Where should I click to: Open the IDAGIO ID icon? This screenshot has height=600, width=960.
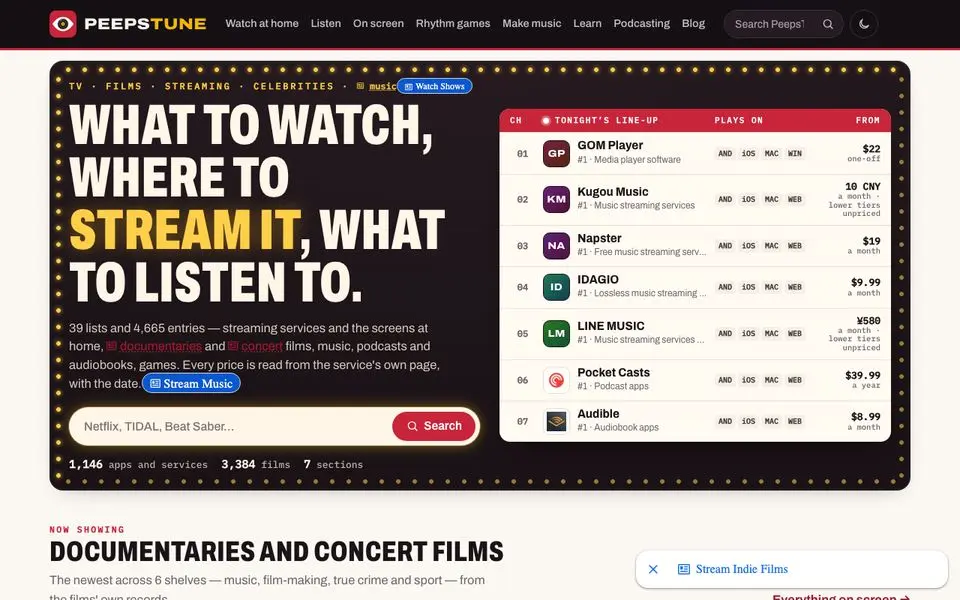tap(556, 287)
